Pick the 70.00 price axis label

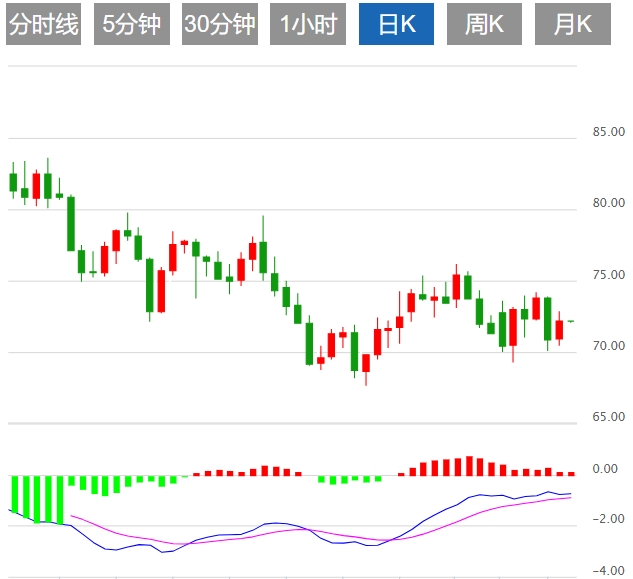coord(608,346)
